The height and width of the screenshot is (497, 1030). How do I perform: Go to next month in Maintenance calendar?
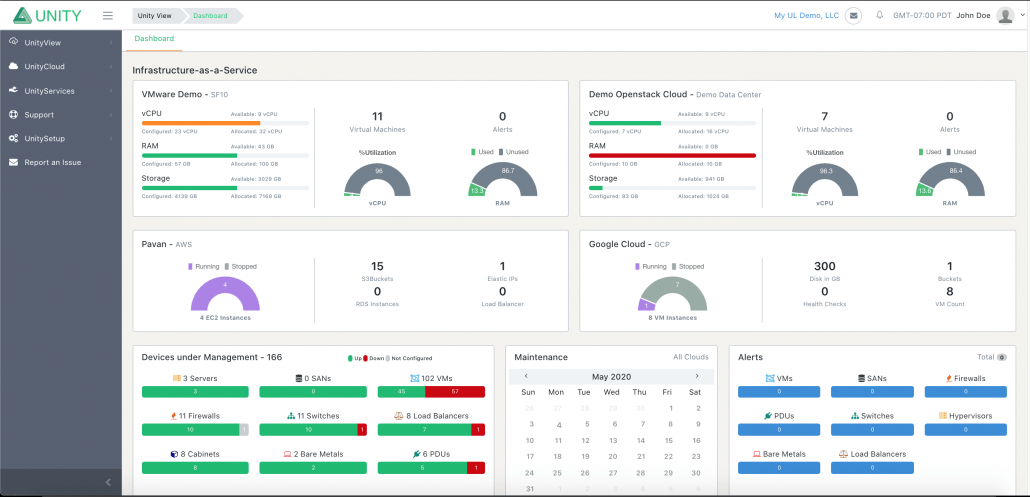[x=696, y=376]
